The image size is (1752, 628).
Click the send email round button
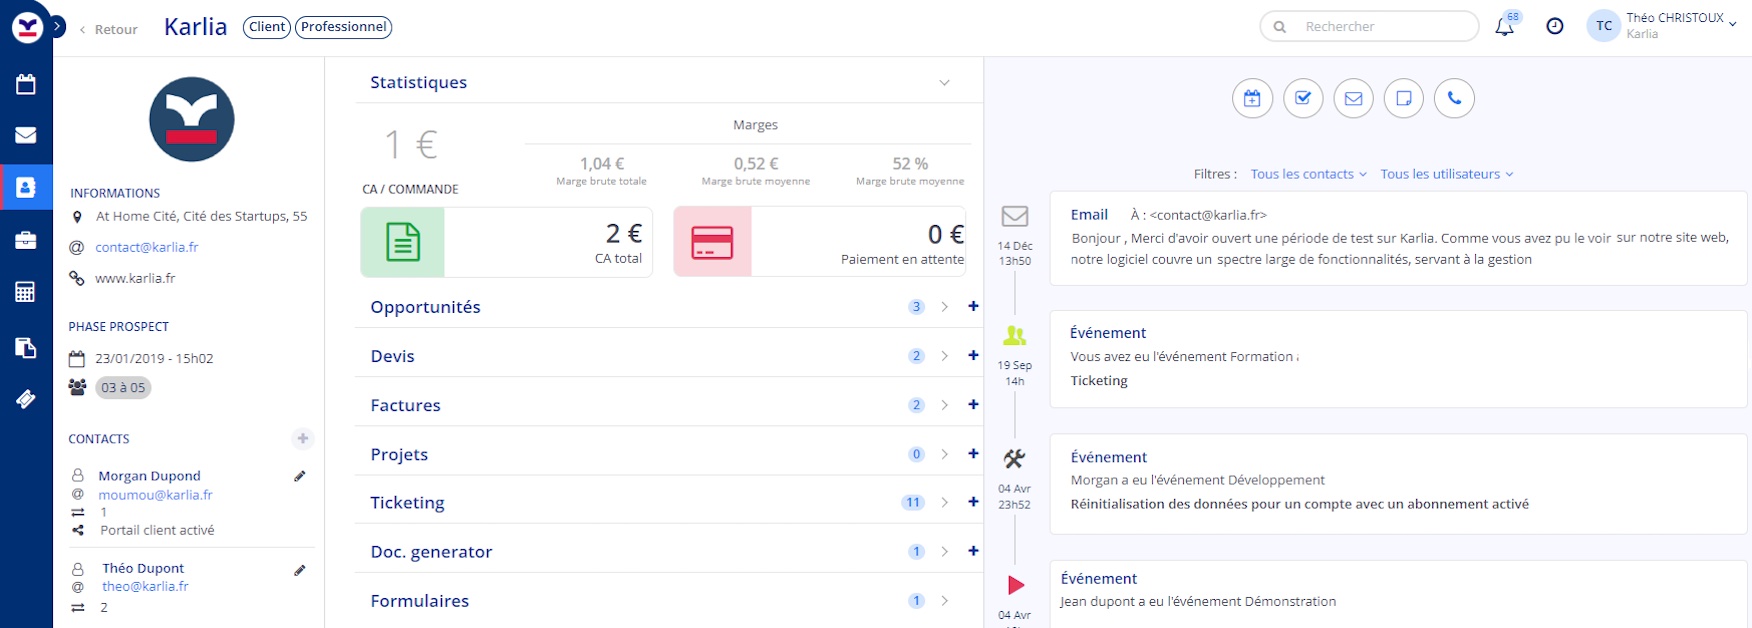[1353, 98]
